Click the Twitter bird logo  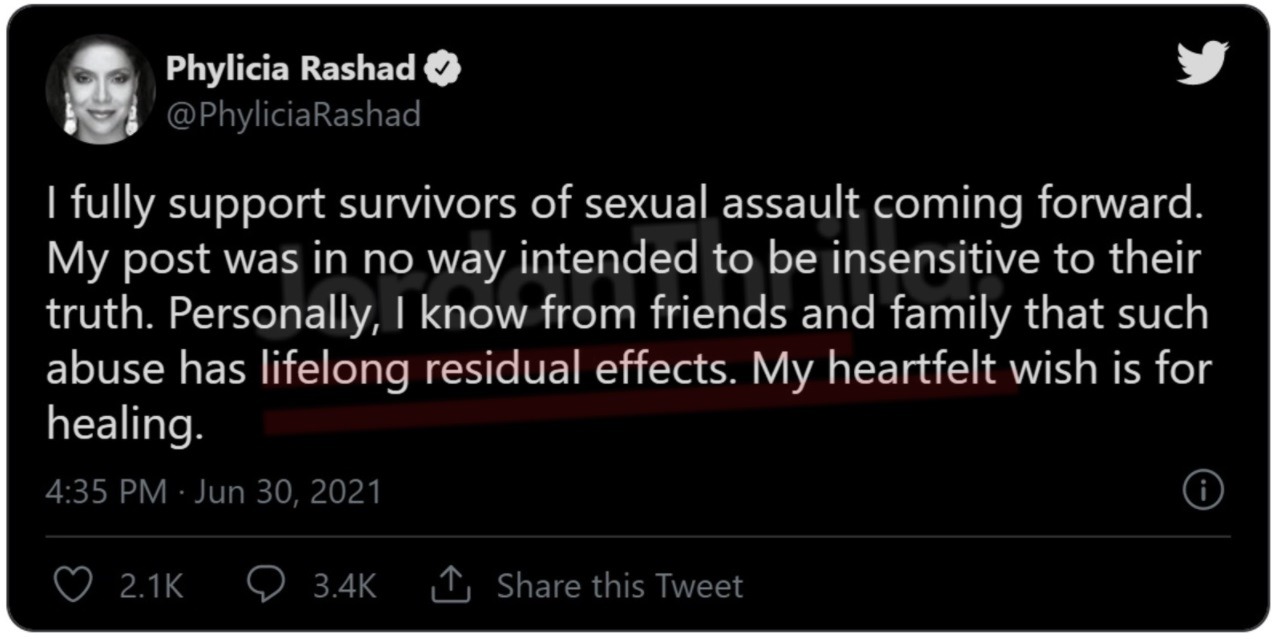click(x=1201, y=65)
